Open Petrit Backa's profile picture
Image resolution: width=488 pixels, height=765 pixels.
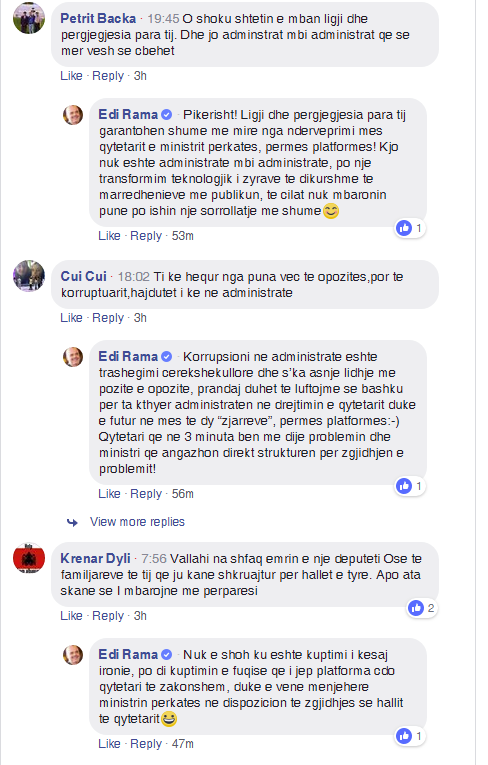pyautogui.click(x=29, y=18)
